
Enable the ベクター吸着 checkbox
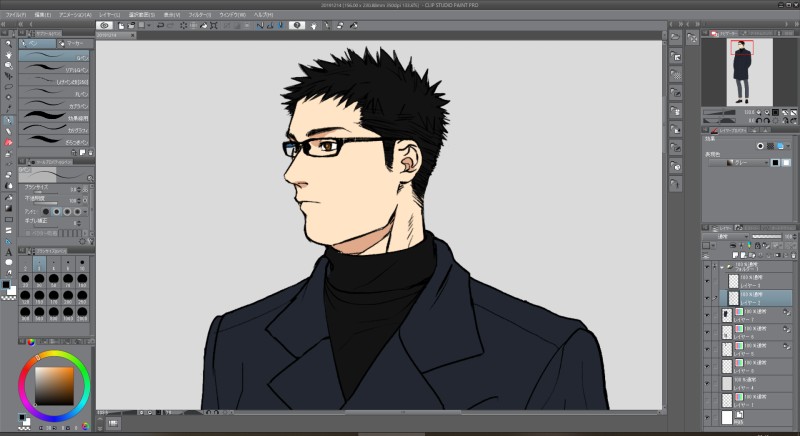[x=28, y=233]
